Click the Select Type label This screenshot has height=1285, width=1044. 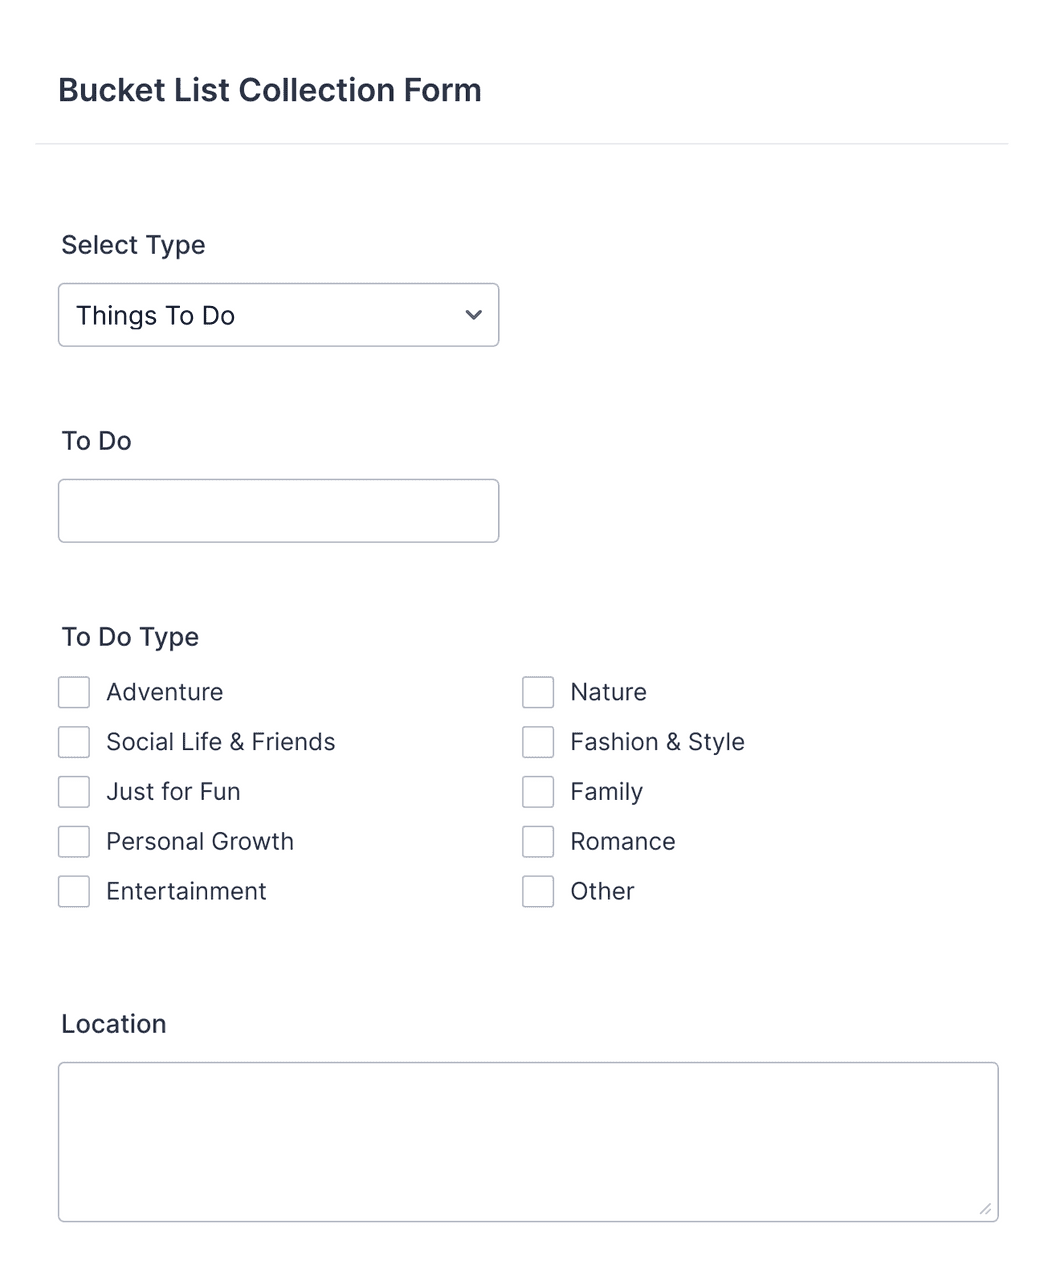(x=133, y=245)
